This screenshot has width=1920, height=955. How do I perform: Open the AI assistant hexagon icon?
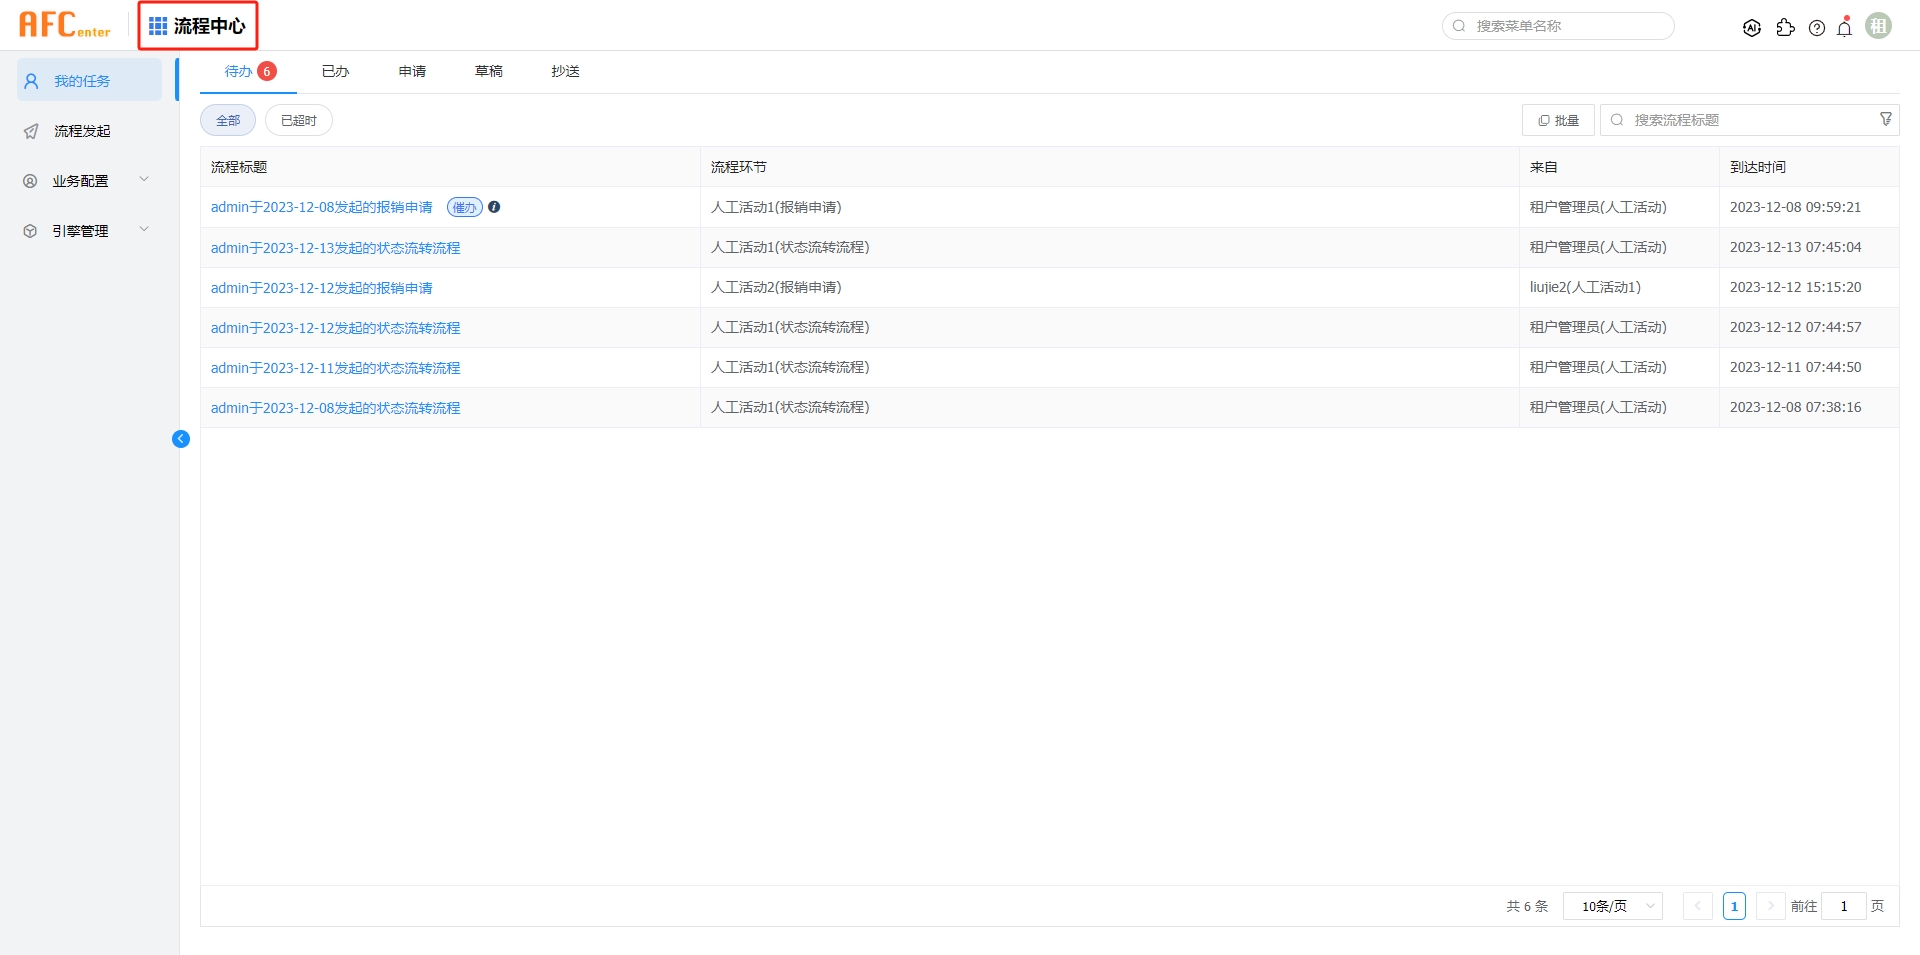1751,28
